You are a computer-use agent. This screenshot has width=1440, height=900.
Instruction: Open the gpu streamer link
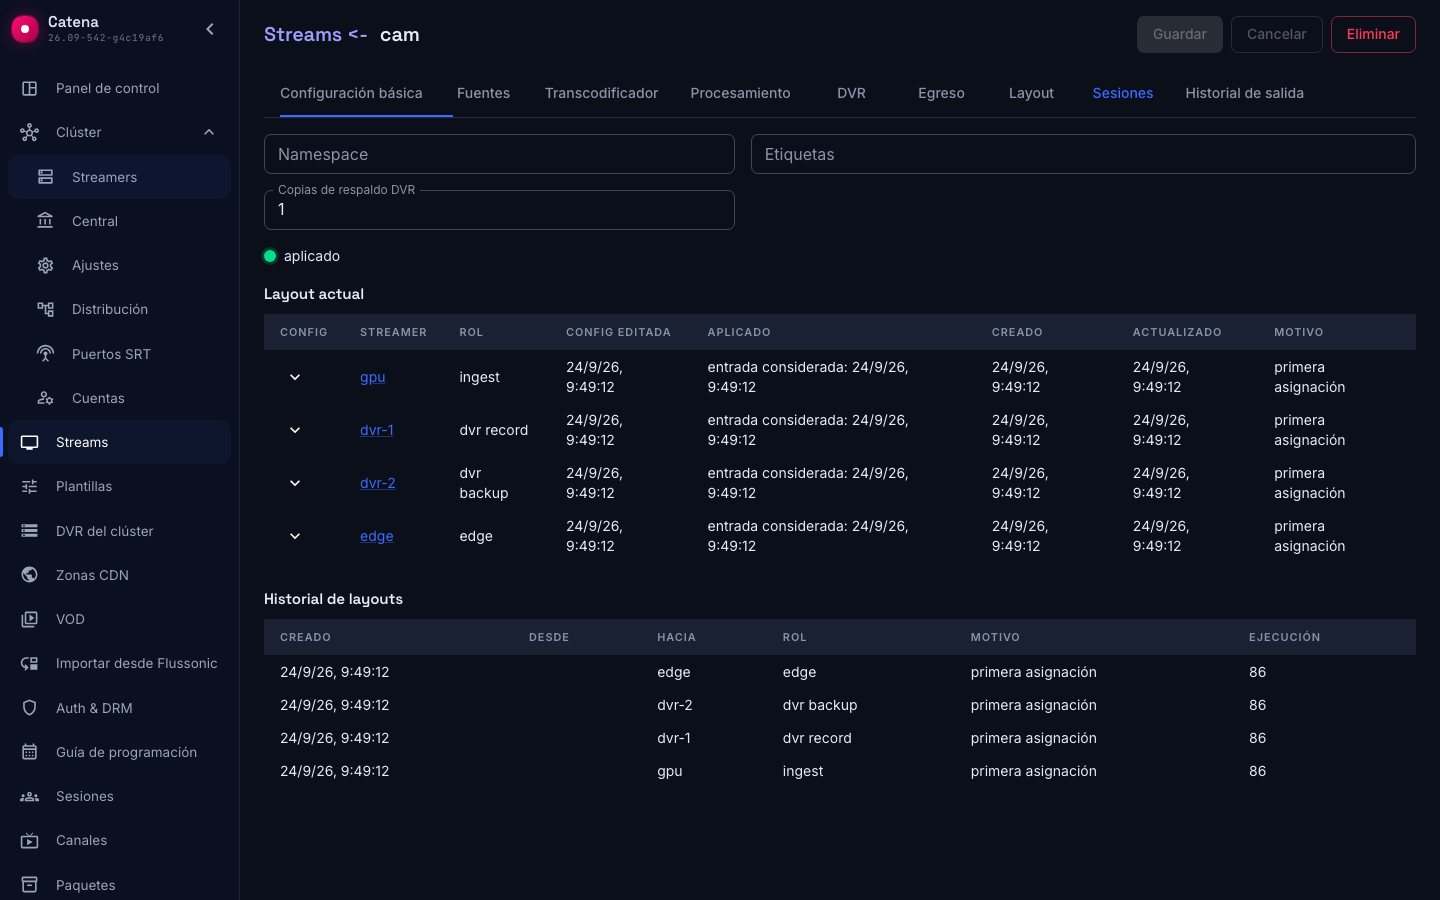point(373,377)
